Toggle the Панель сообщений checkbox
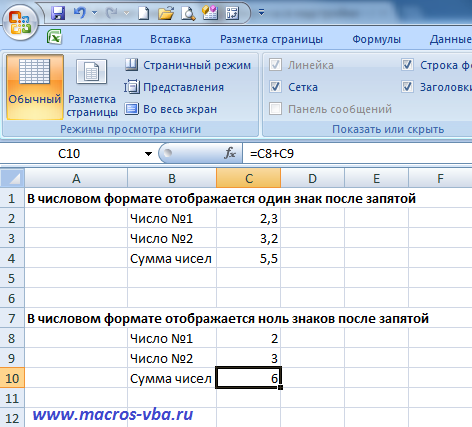Screen dimensions: 472x427 (x=275, y=109)
